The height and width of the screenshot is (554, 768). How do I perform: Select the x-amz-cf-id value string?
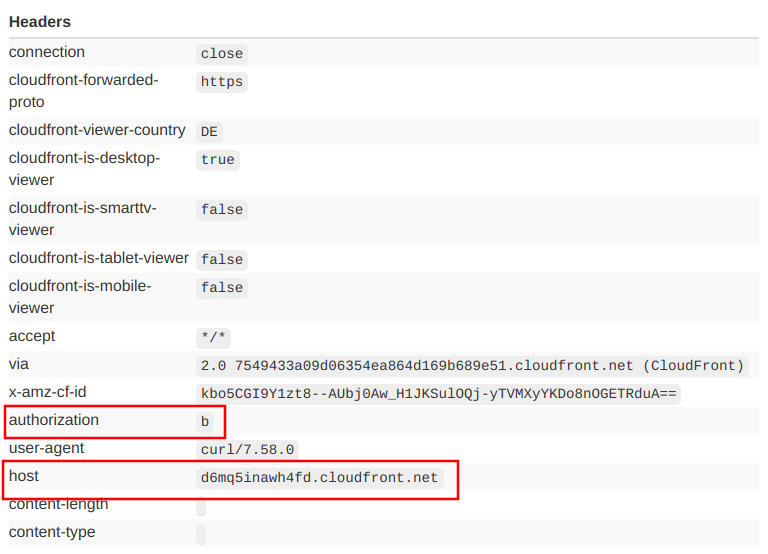tap(439, 394)
